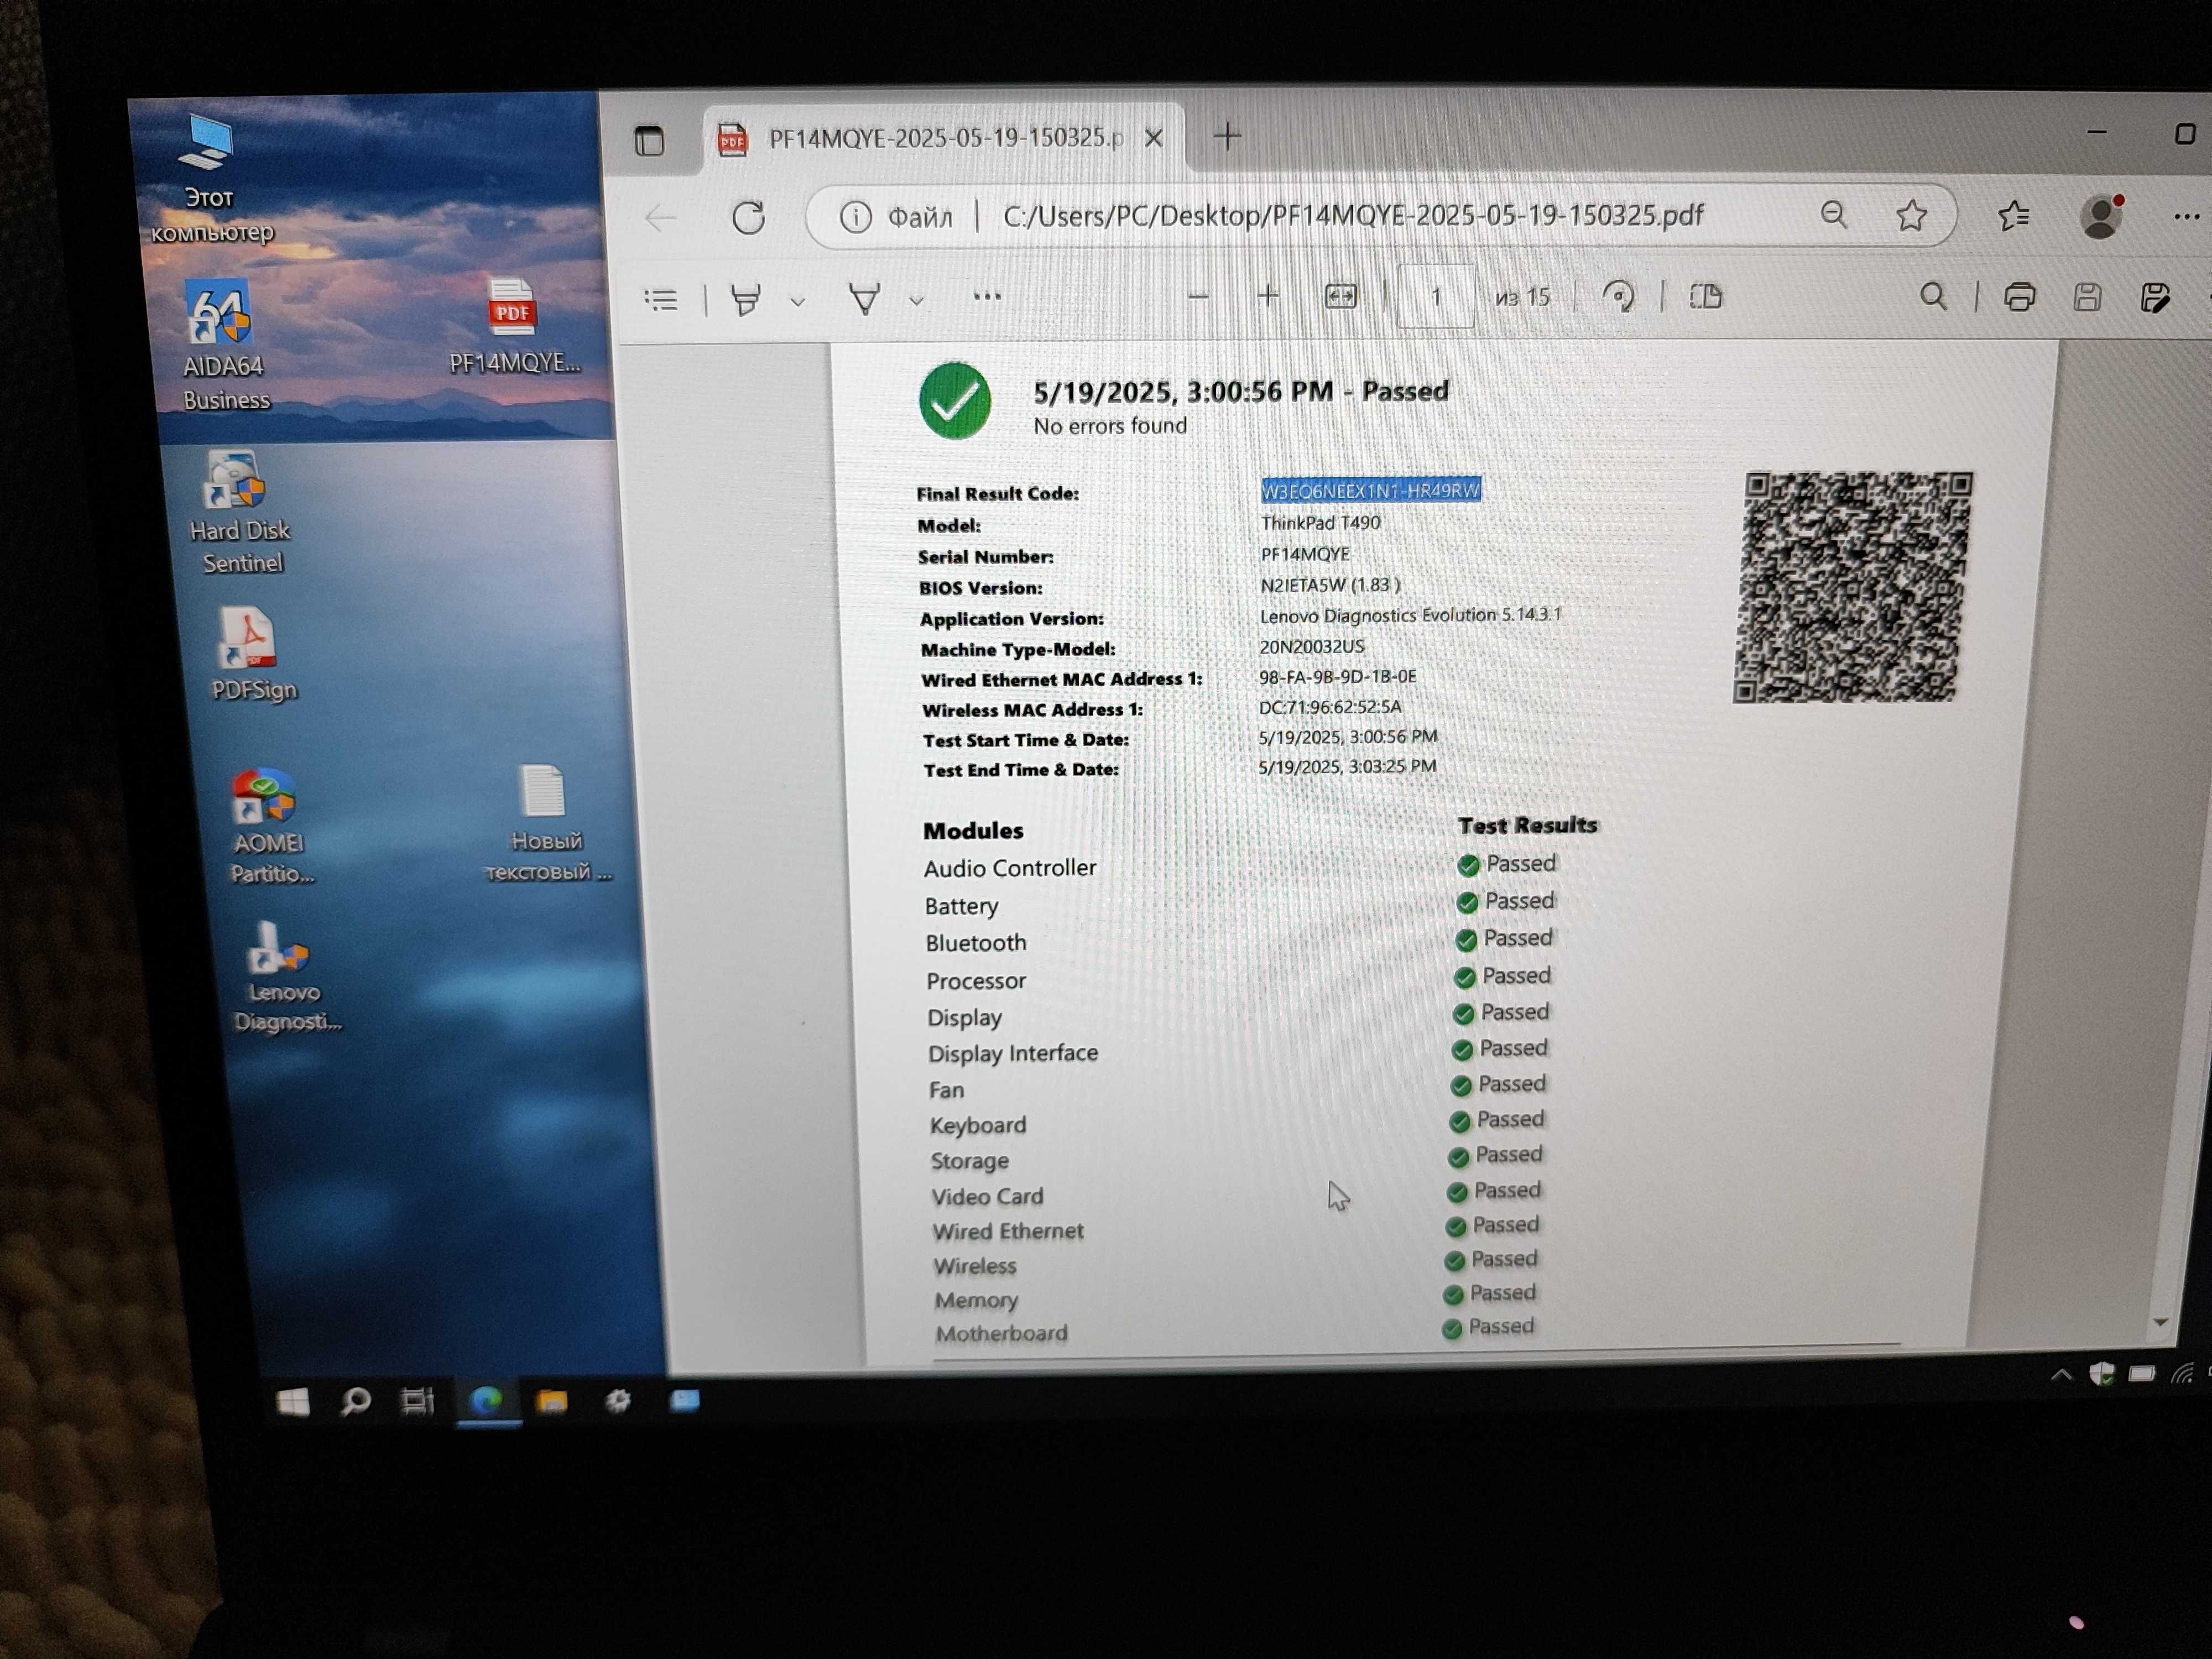
Task: Click the Save As PDF icon
Action: click(x=2155, y=297)
